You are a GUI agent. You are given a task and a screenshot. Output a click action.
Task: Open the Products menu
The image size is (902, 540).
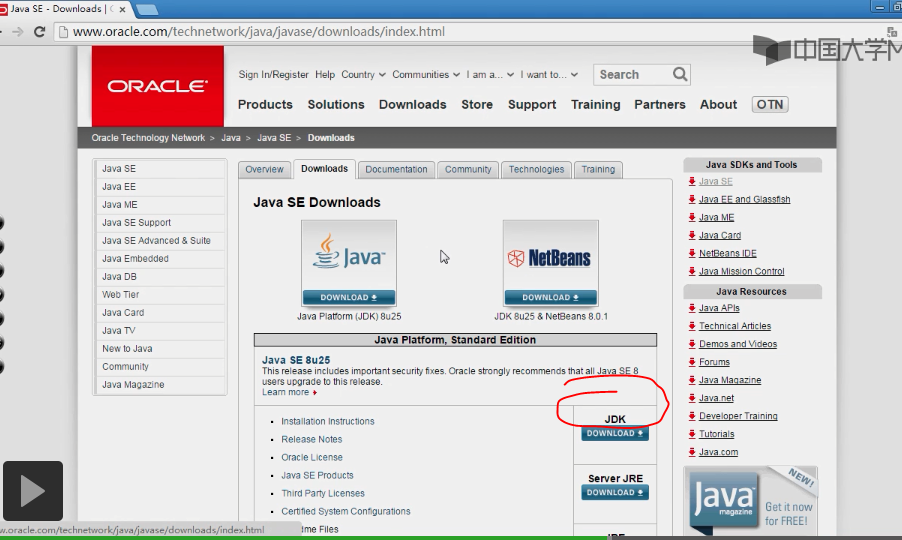point(265,105)
